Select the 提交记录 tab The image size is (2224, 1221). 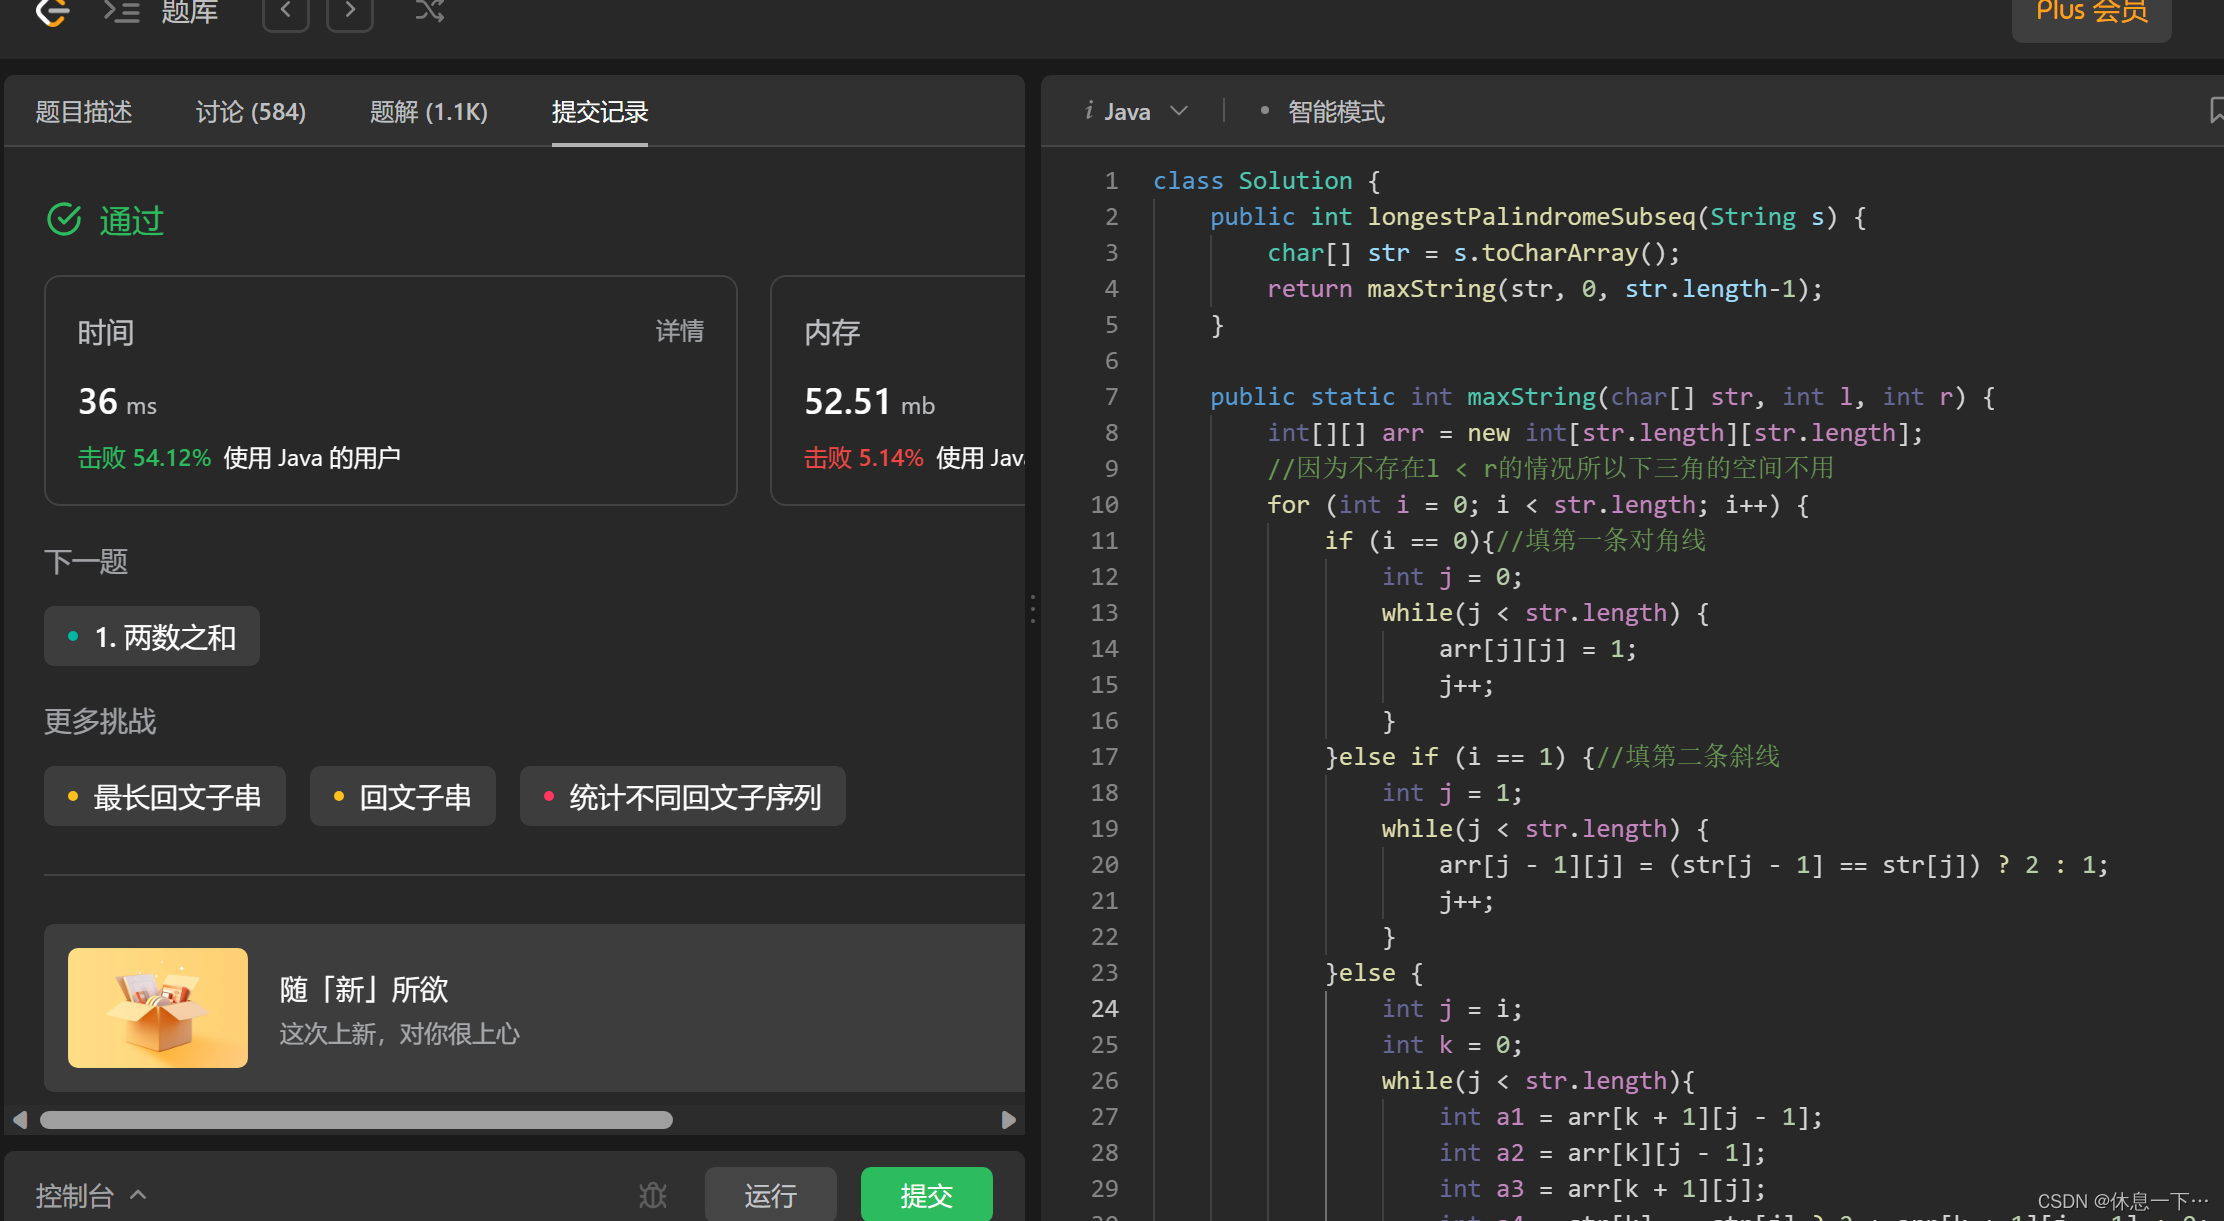(x=600, y=112)
